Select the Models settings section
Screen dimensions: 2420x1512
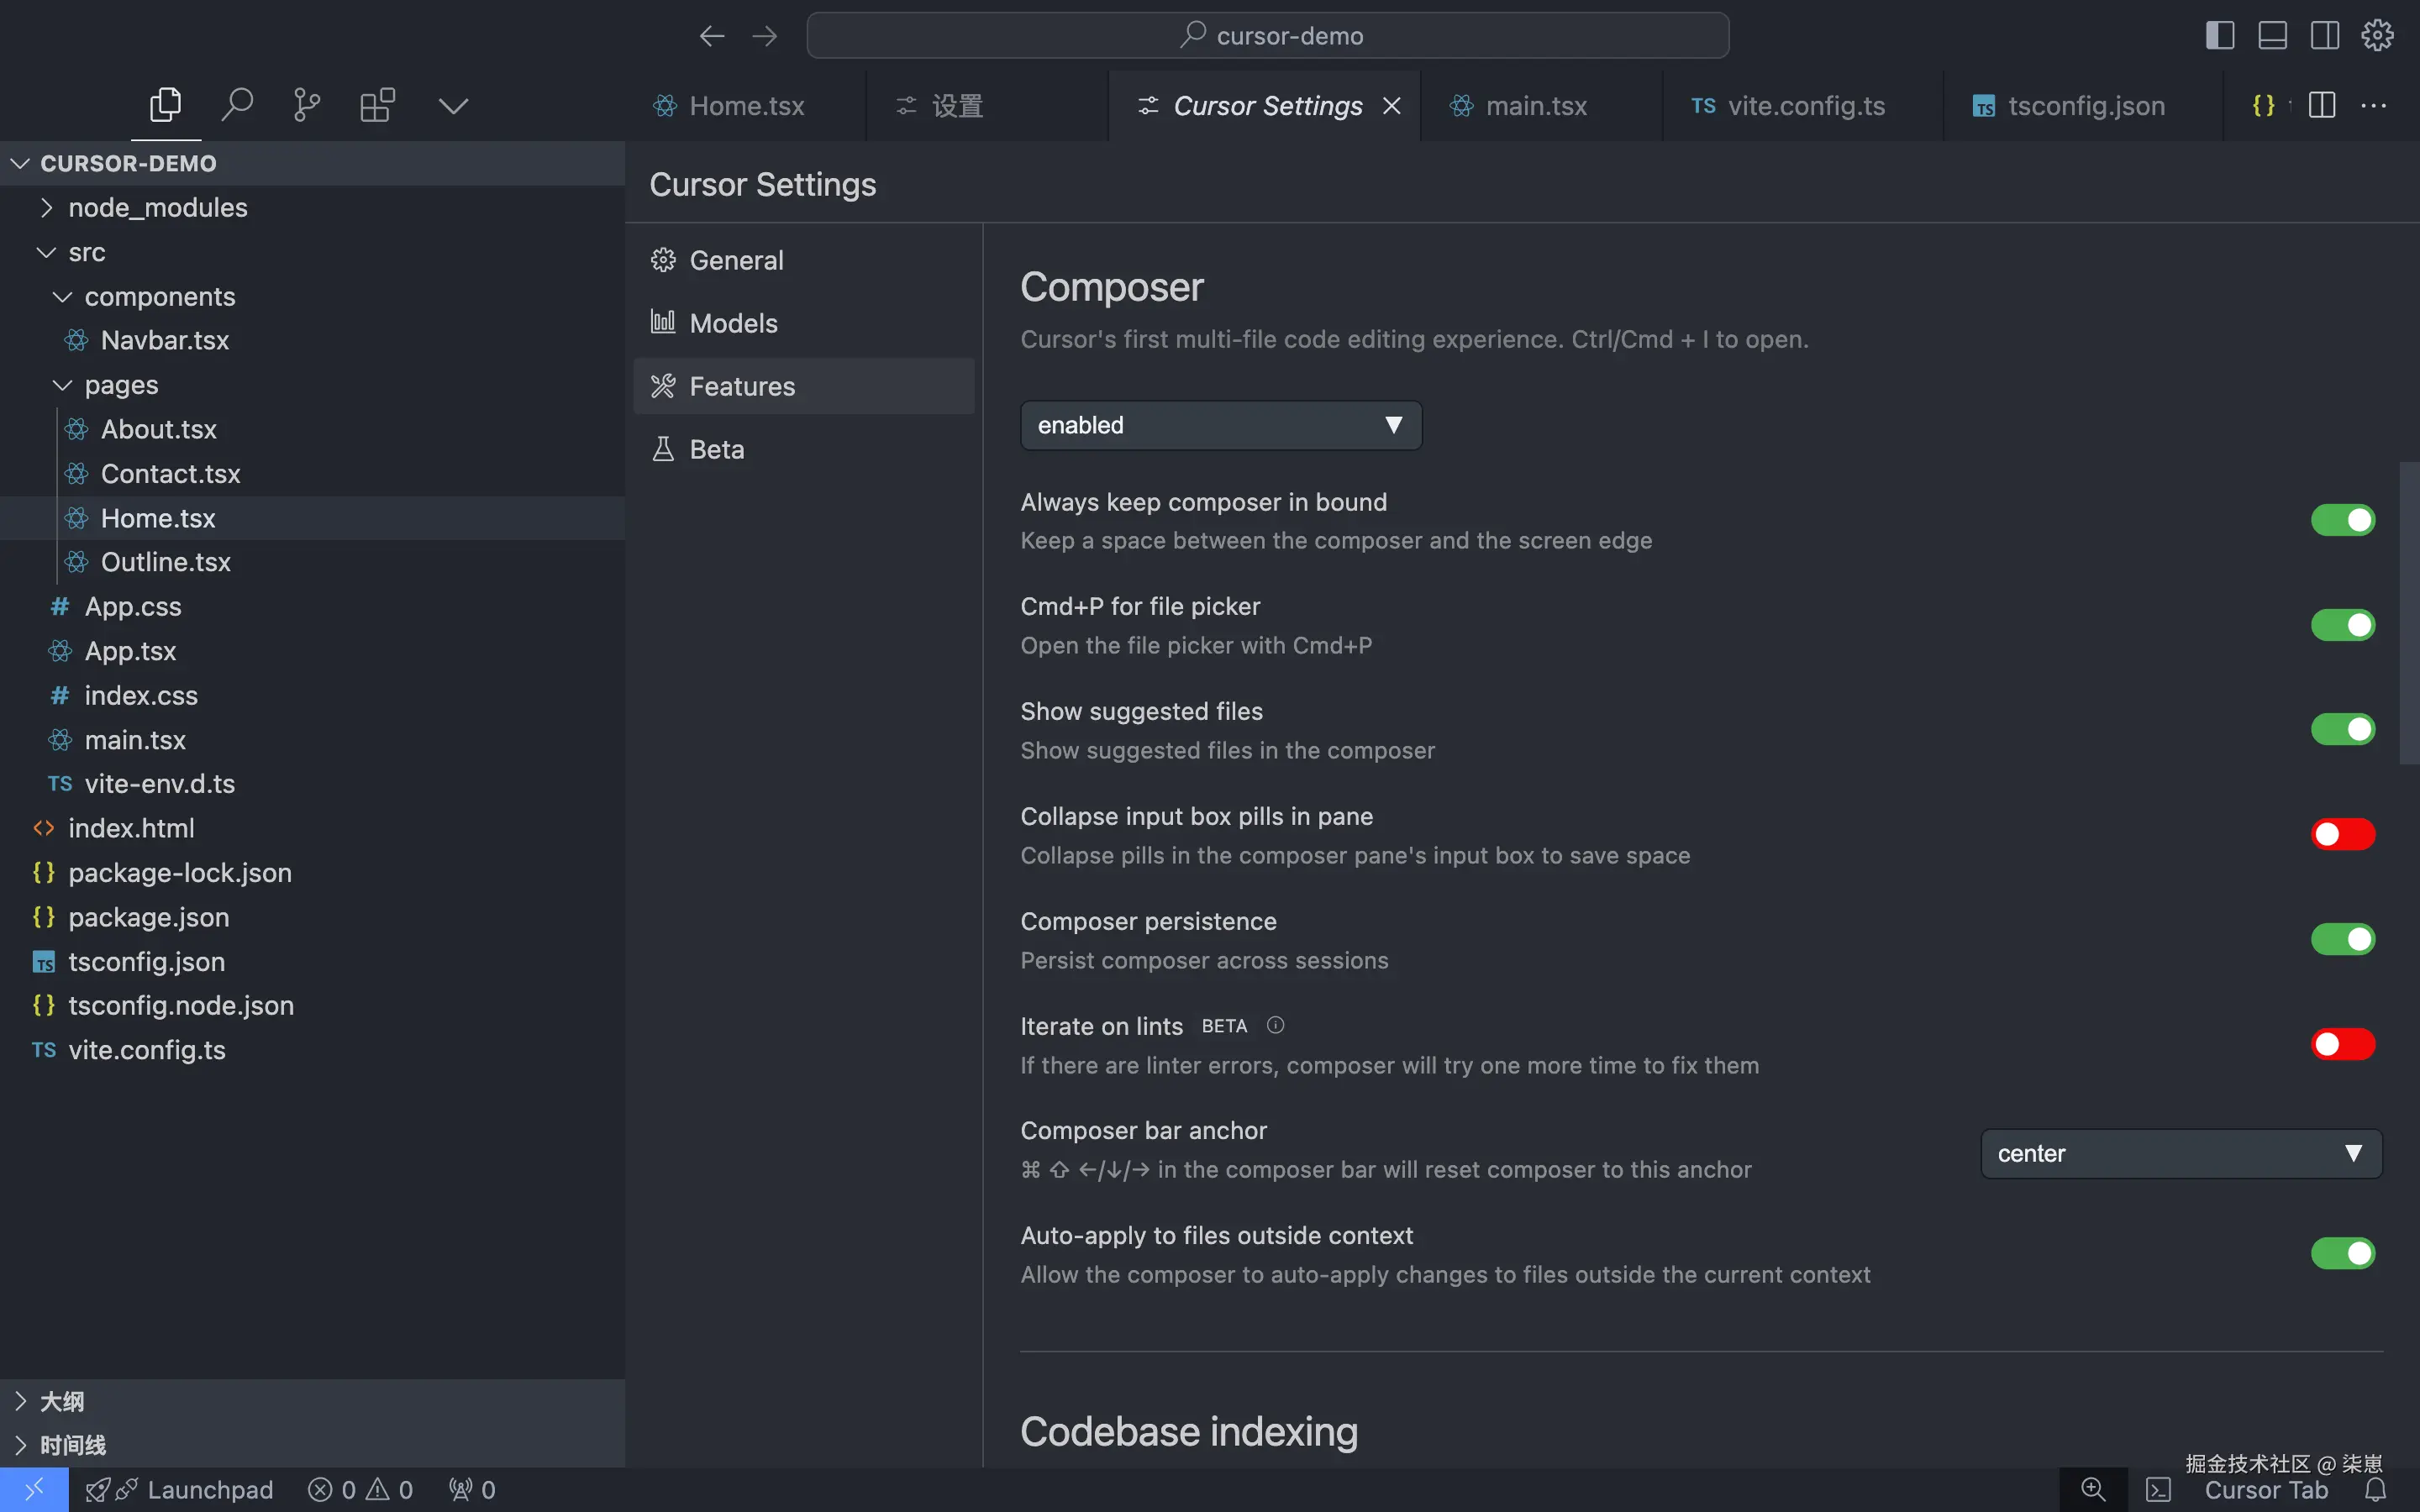click(x=733, y=323)
